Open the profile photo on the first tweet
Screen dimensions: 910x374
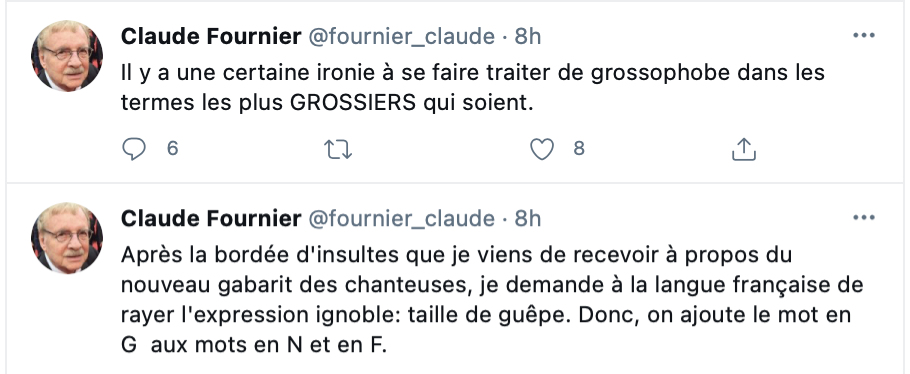click(67, 56)
